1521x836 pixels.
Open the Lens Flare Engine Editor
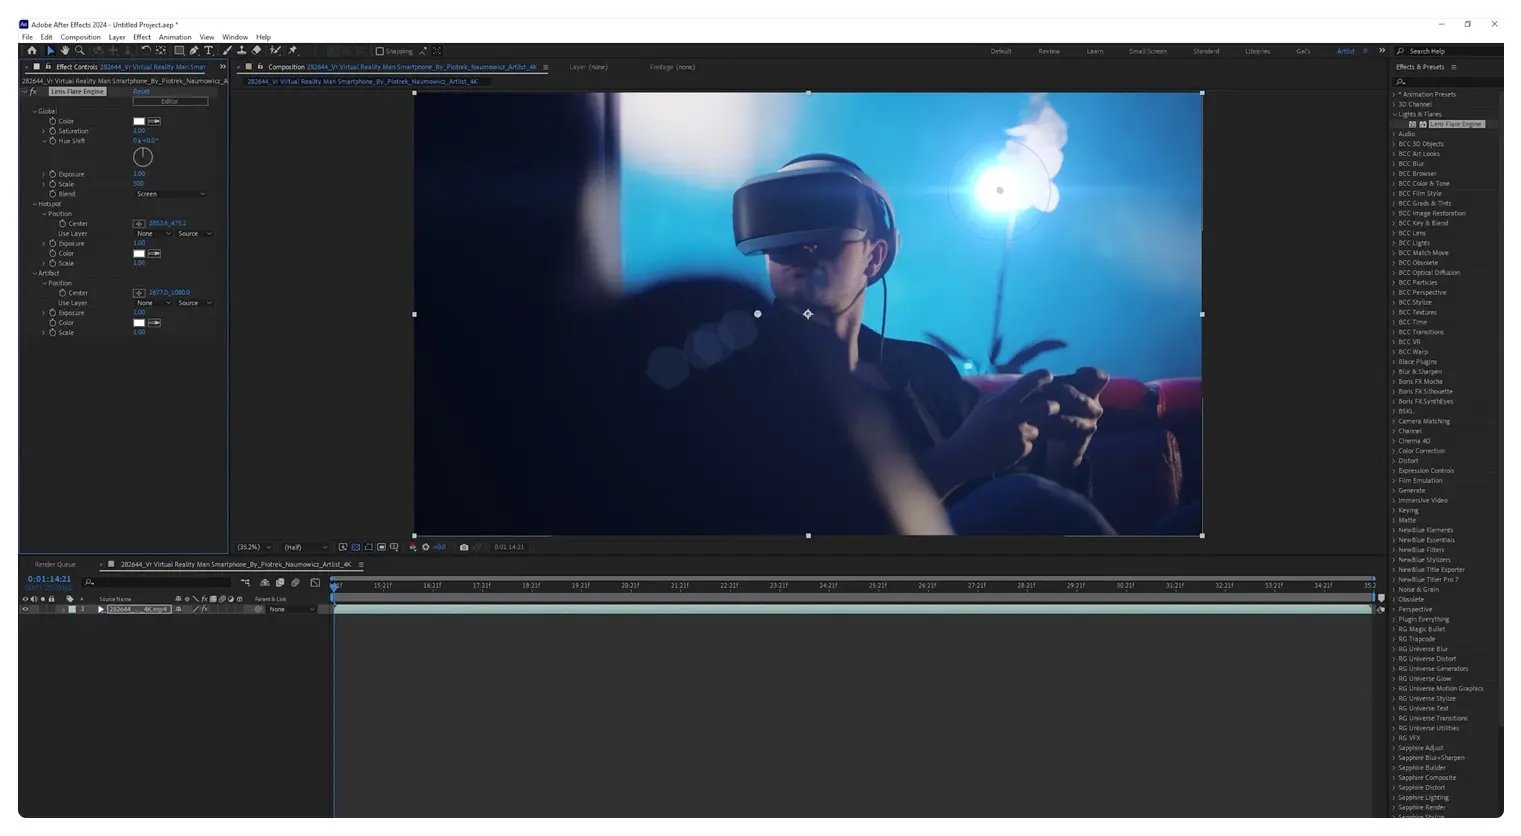coord(170,100)
